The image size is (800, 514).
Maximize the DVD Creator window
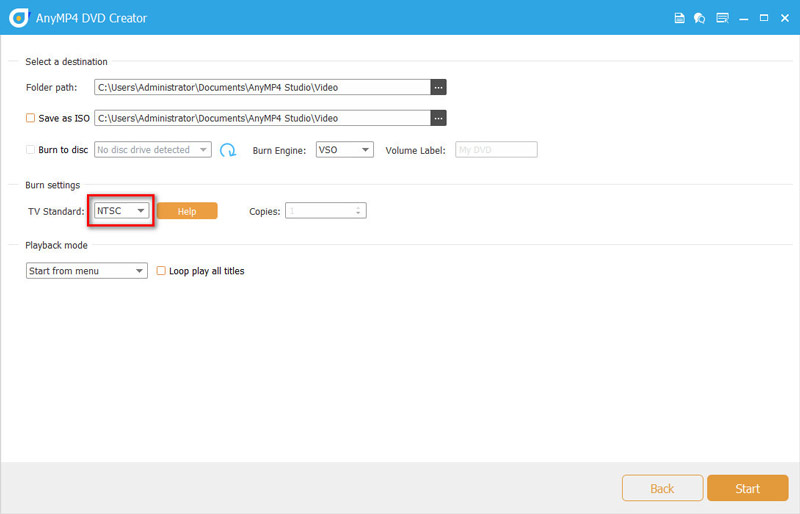pyautogui.click(x=764, y=18)
